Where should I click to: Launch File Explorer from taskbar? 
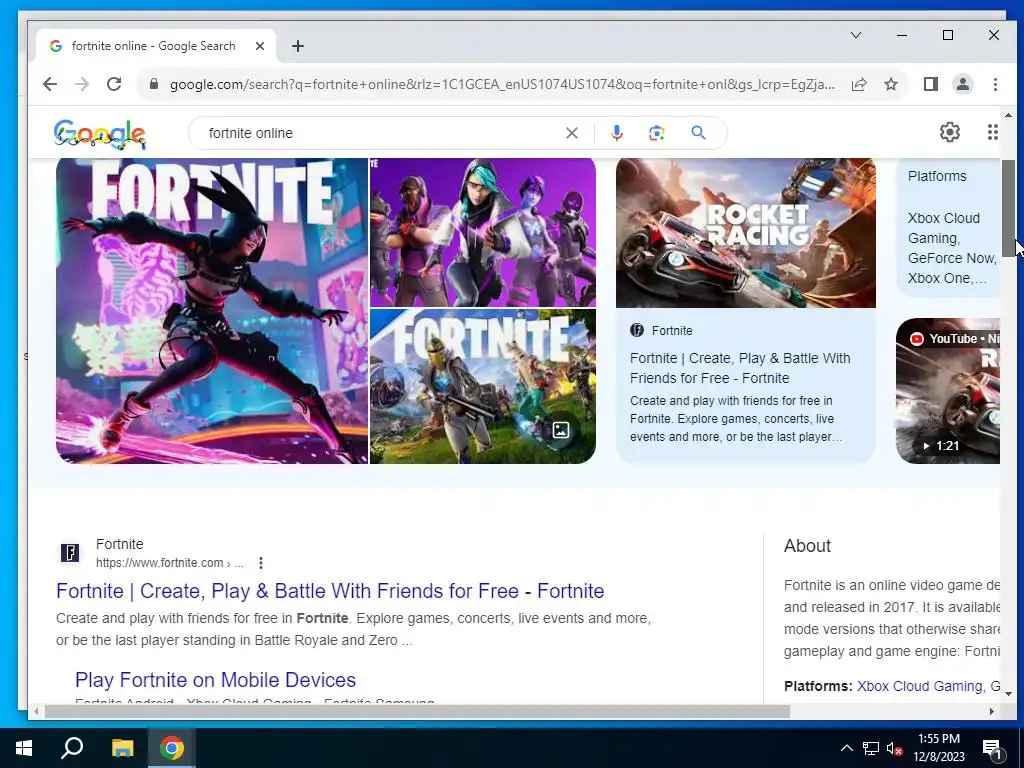[x=122, y=748]
